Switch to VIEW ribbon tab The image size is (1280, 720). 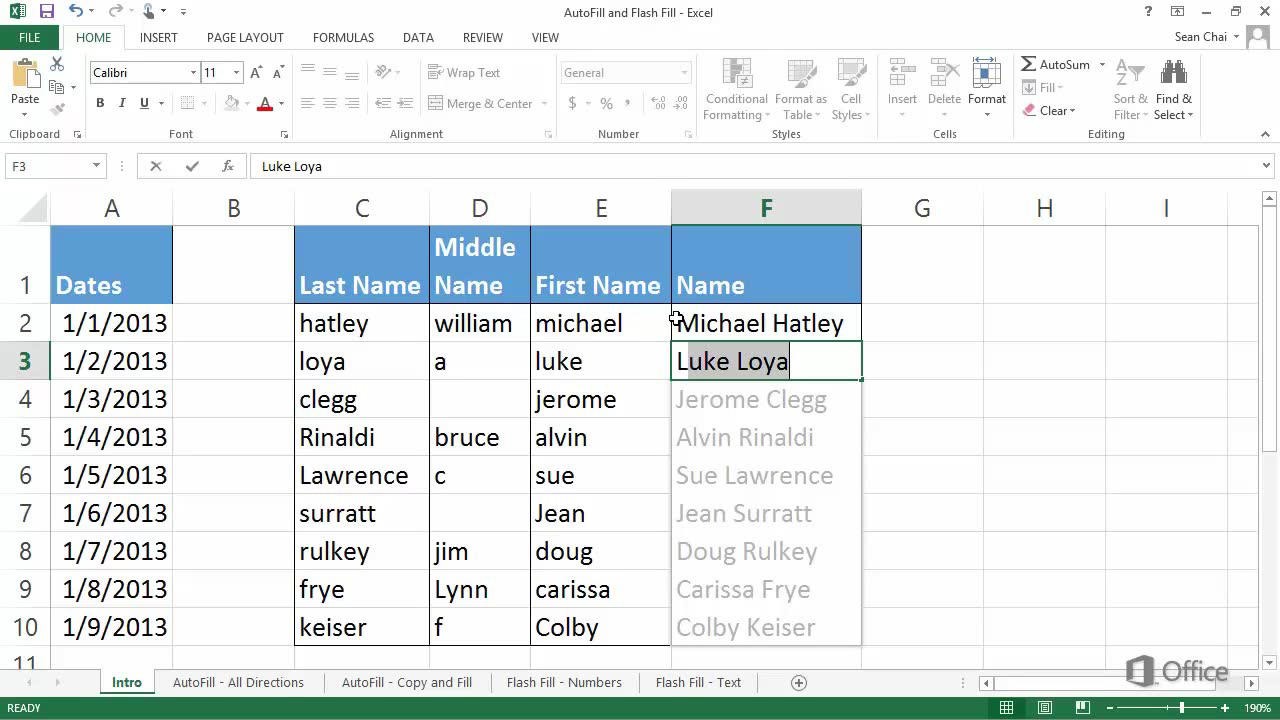tap(545, 37)
